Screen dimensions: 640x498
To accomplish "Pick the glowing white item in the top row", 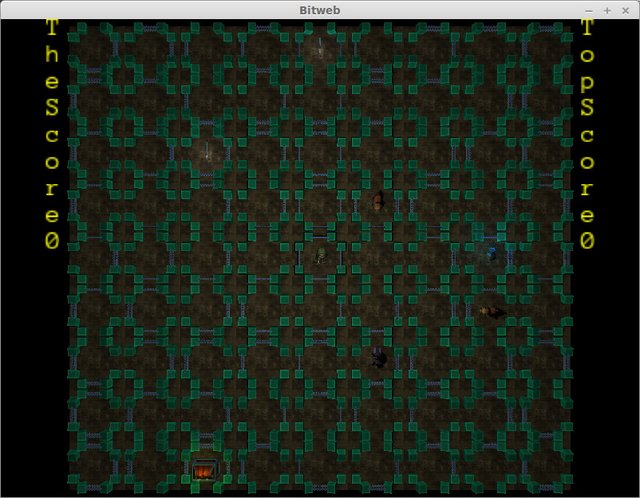I will (x=320, y=47).
